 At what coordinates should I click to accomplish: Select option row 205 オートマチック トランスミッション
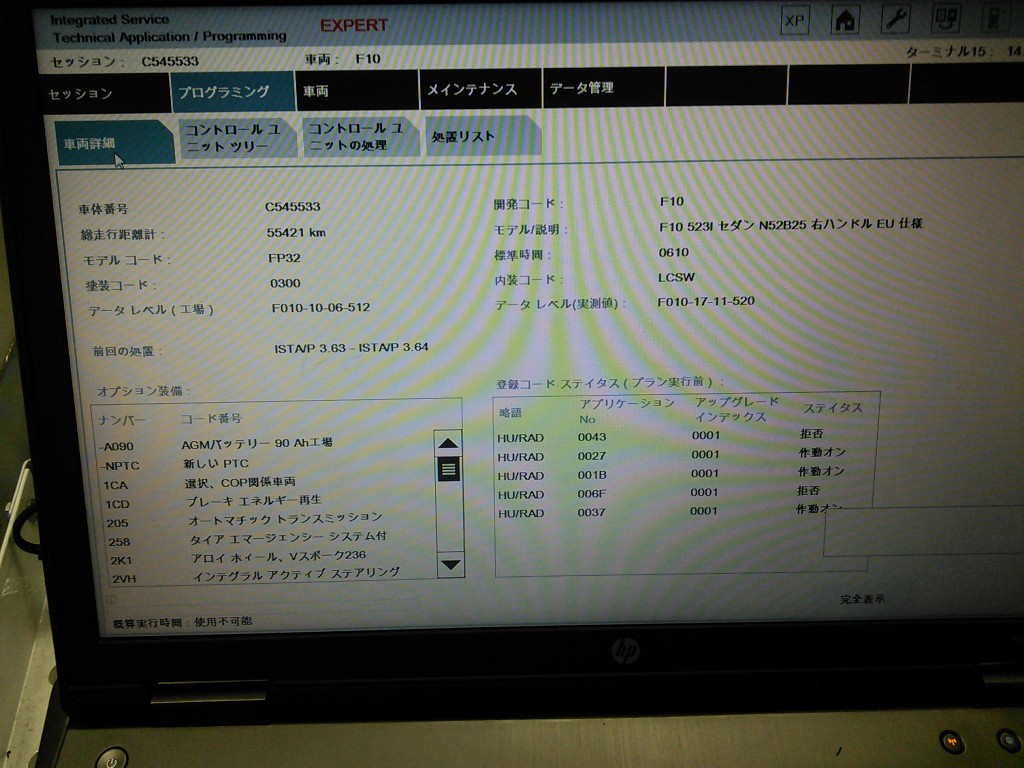point(269,520)
